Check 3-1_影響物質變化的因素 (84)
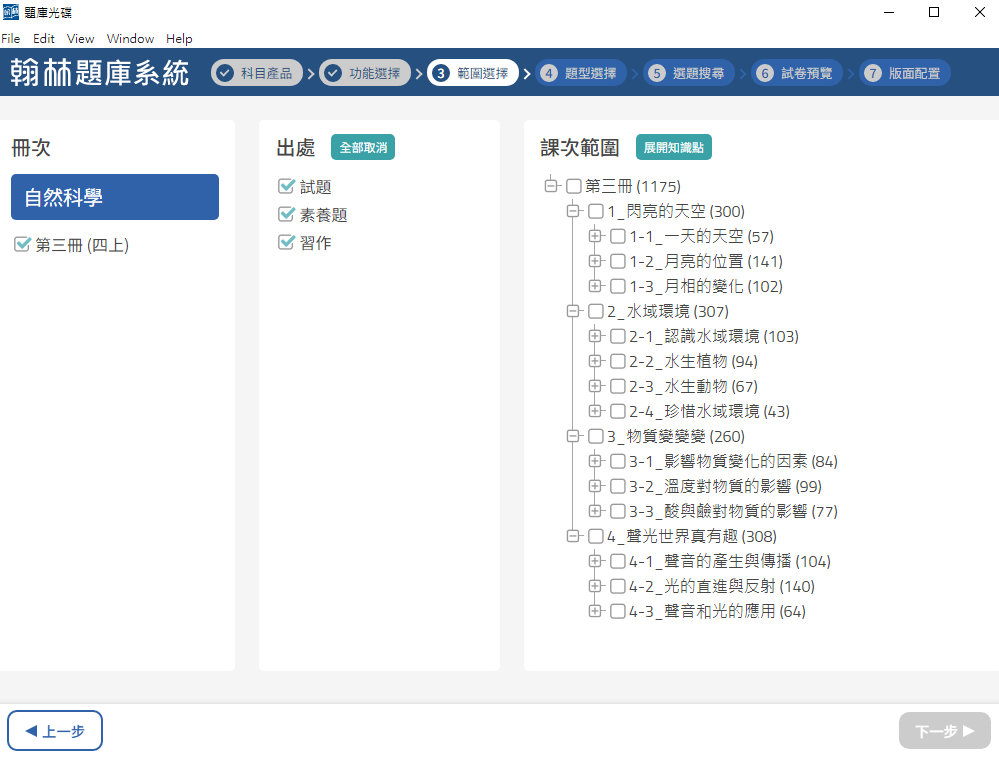The image size is (999, 757). (x=617, y=461)
